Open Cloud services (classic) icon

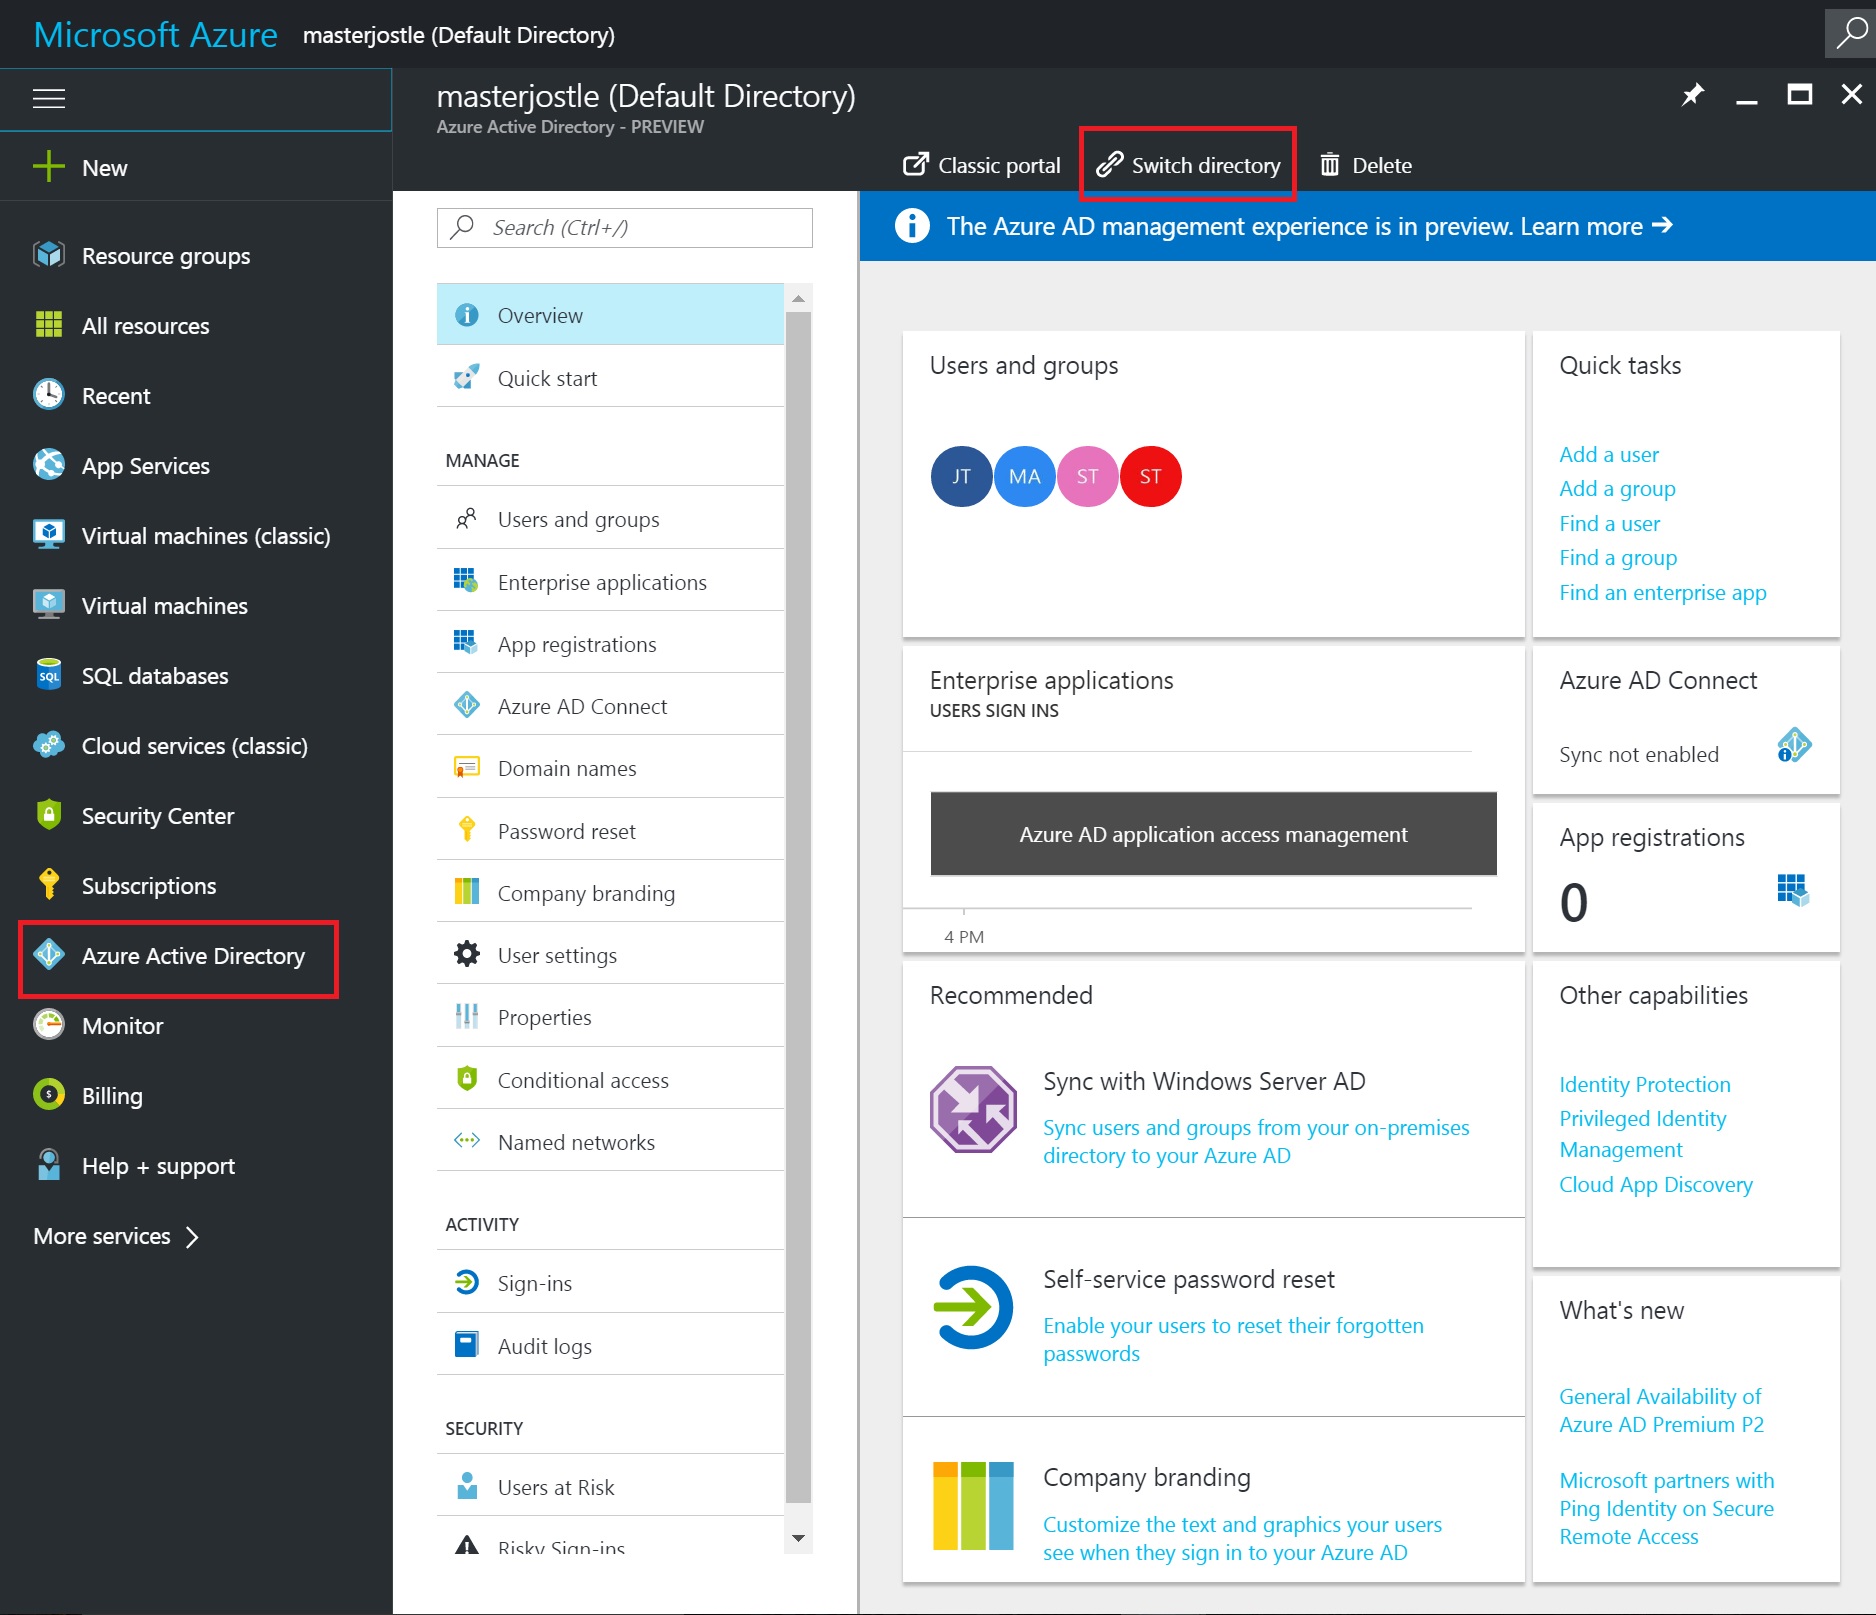click(48, 745)
